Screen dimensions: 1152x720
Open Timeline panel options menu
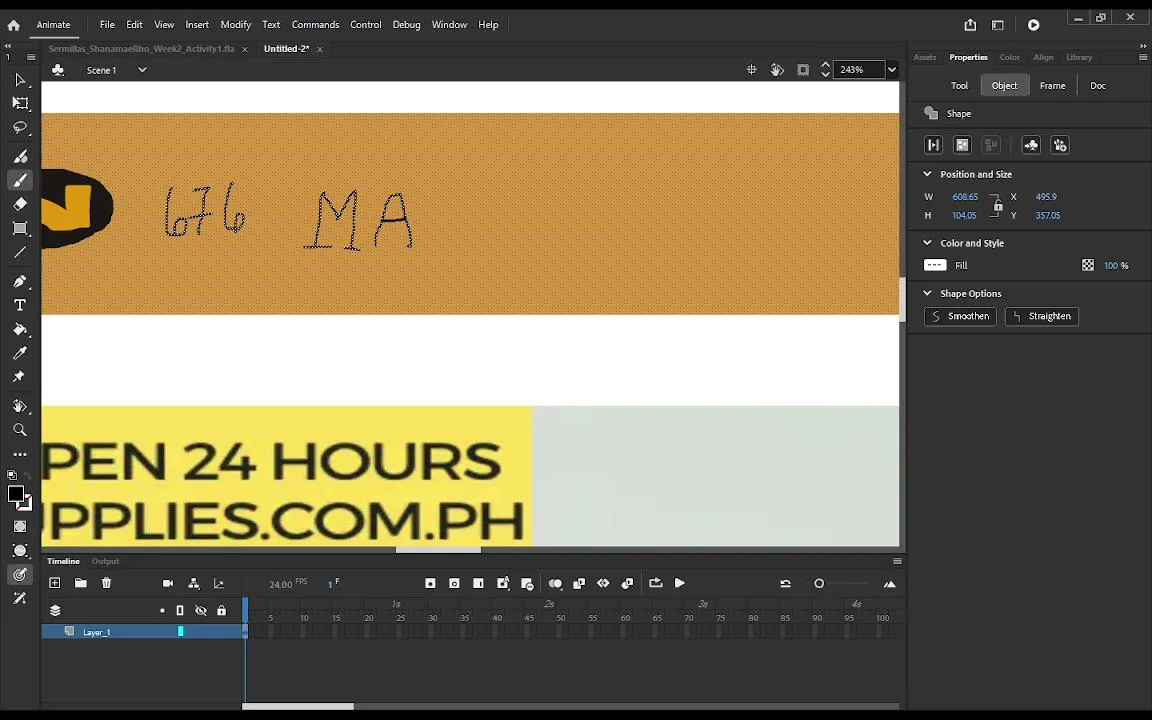pyautogui.click(x=897, y=561)
